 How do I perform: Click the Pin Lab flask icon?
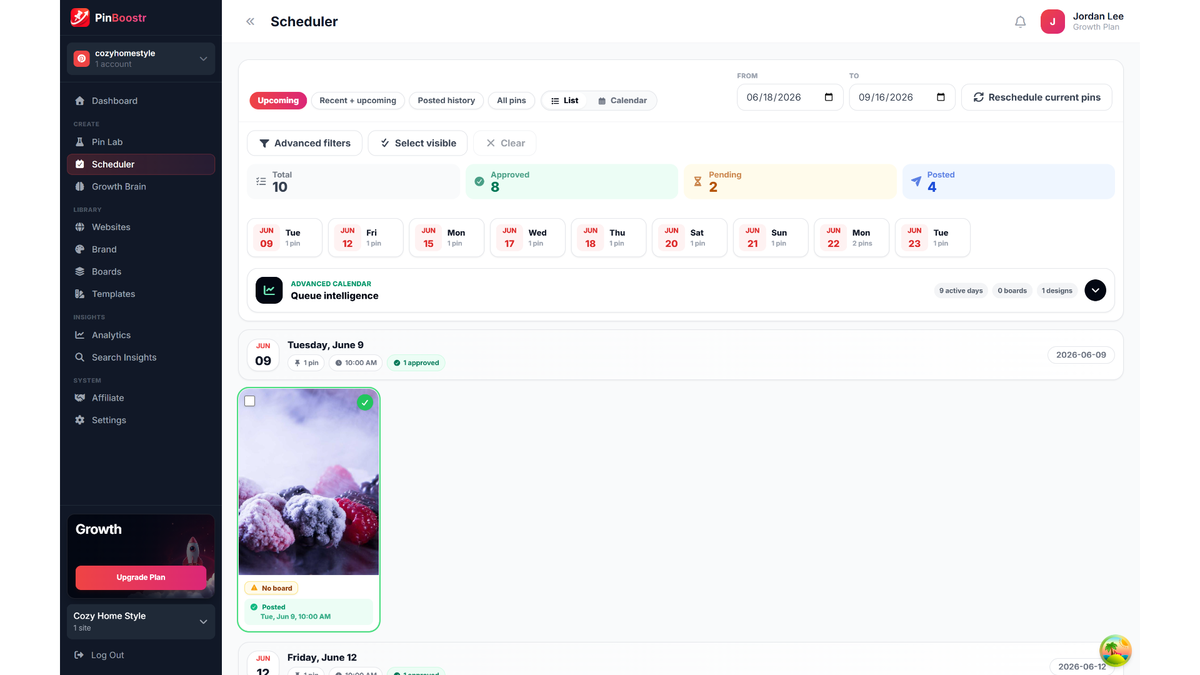pos(80,142)
